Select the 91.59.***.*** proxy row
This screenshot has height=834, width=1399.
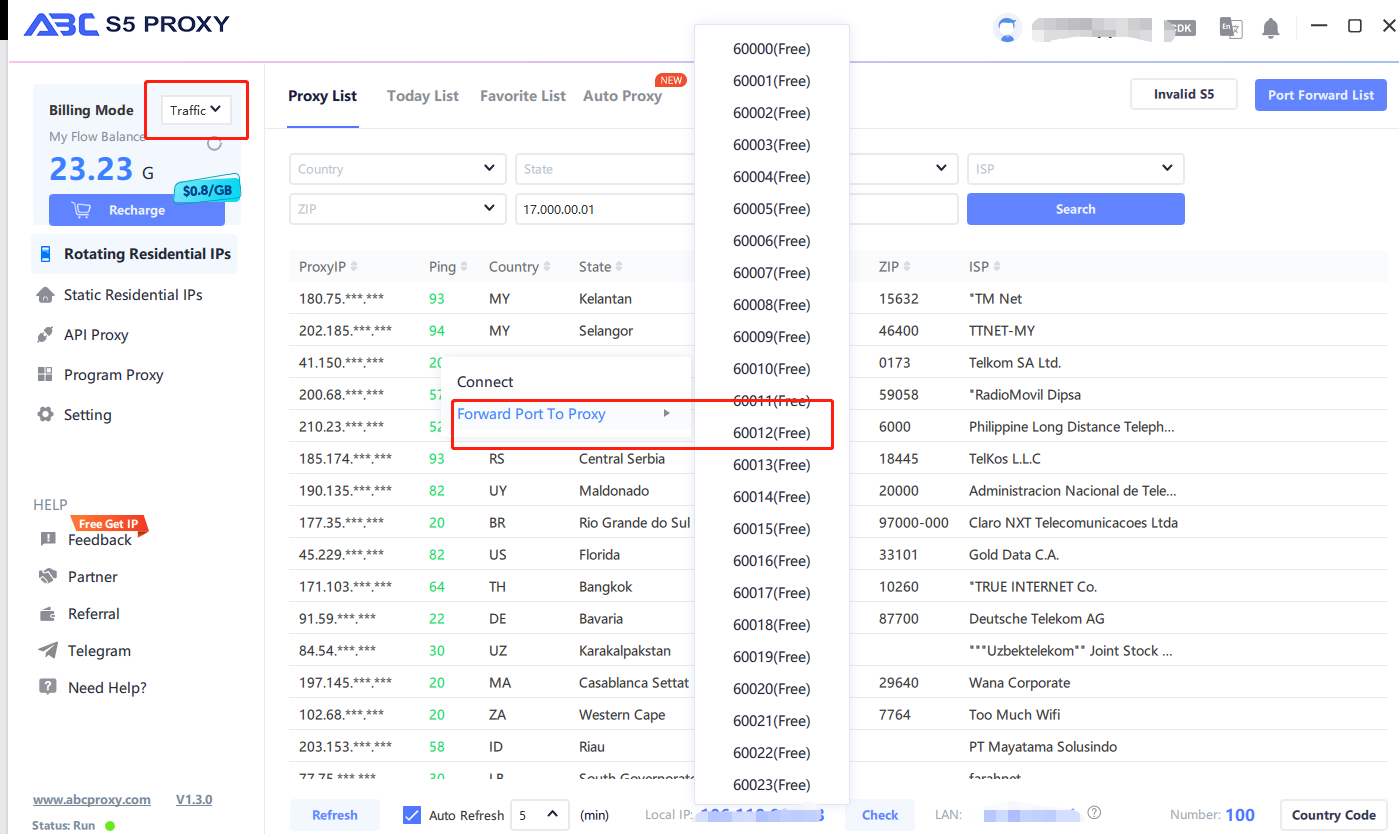[838, 619]
